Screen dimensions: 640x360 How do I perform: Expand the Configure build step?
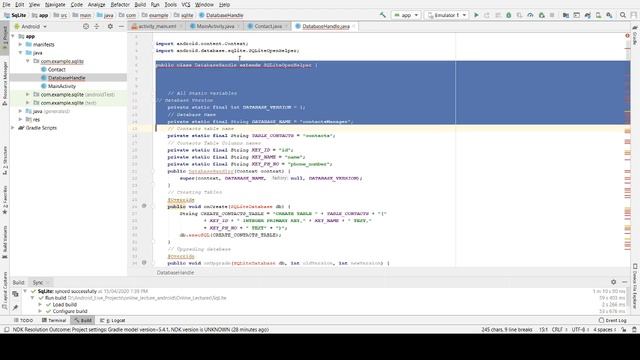pos(40,311)
